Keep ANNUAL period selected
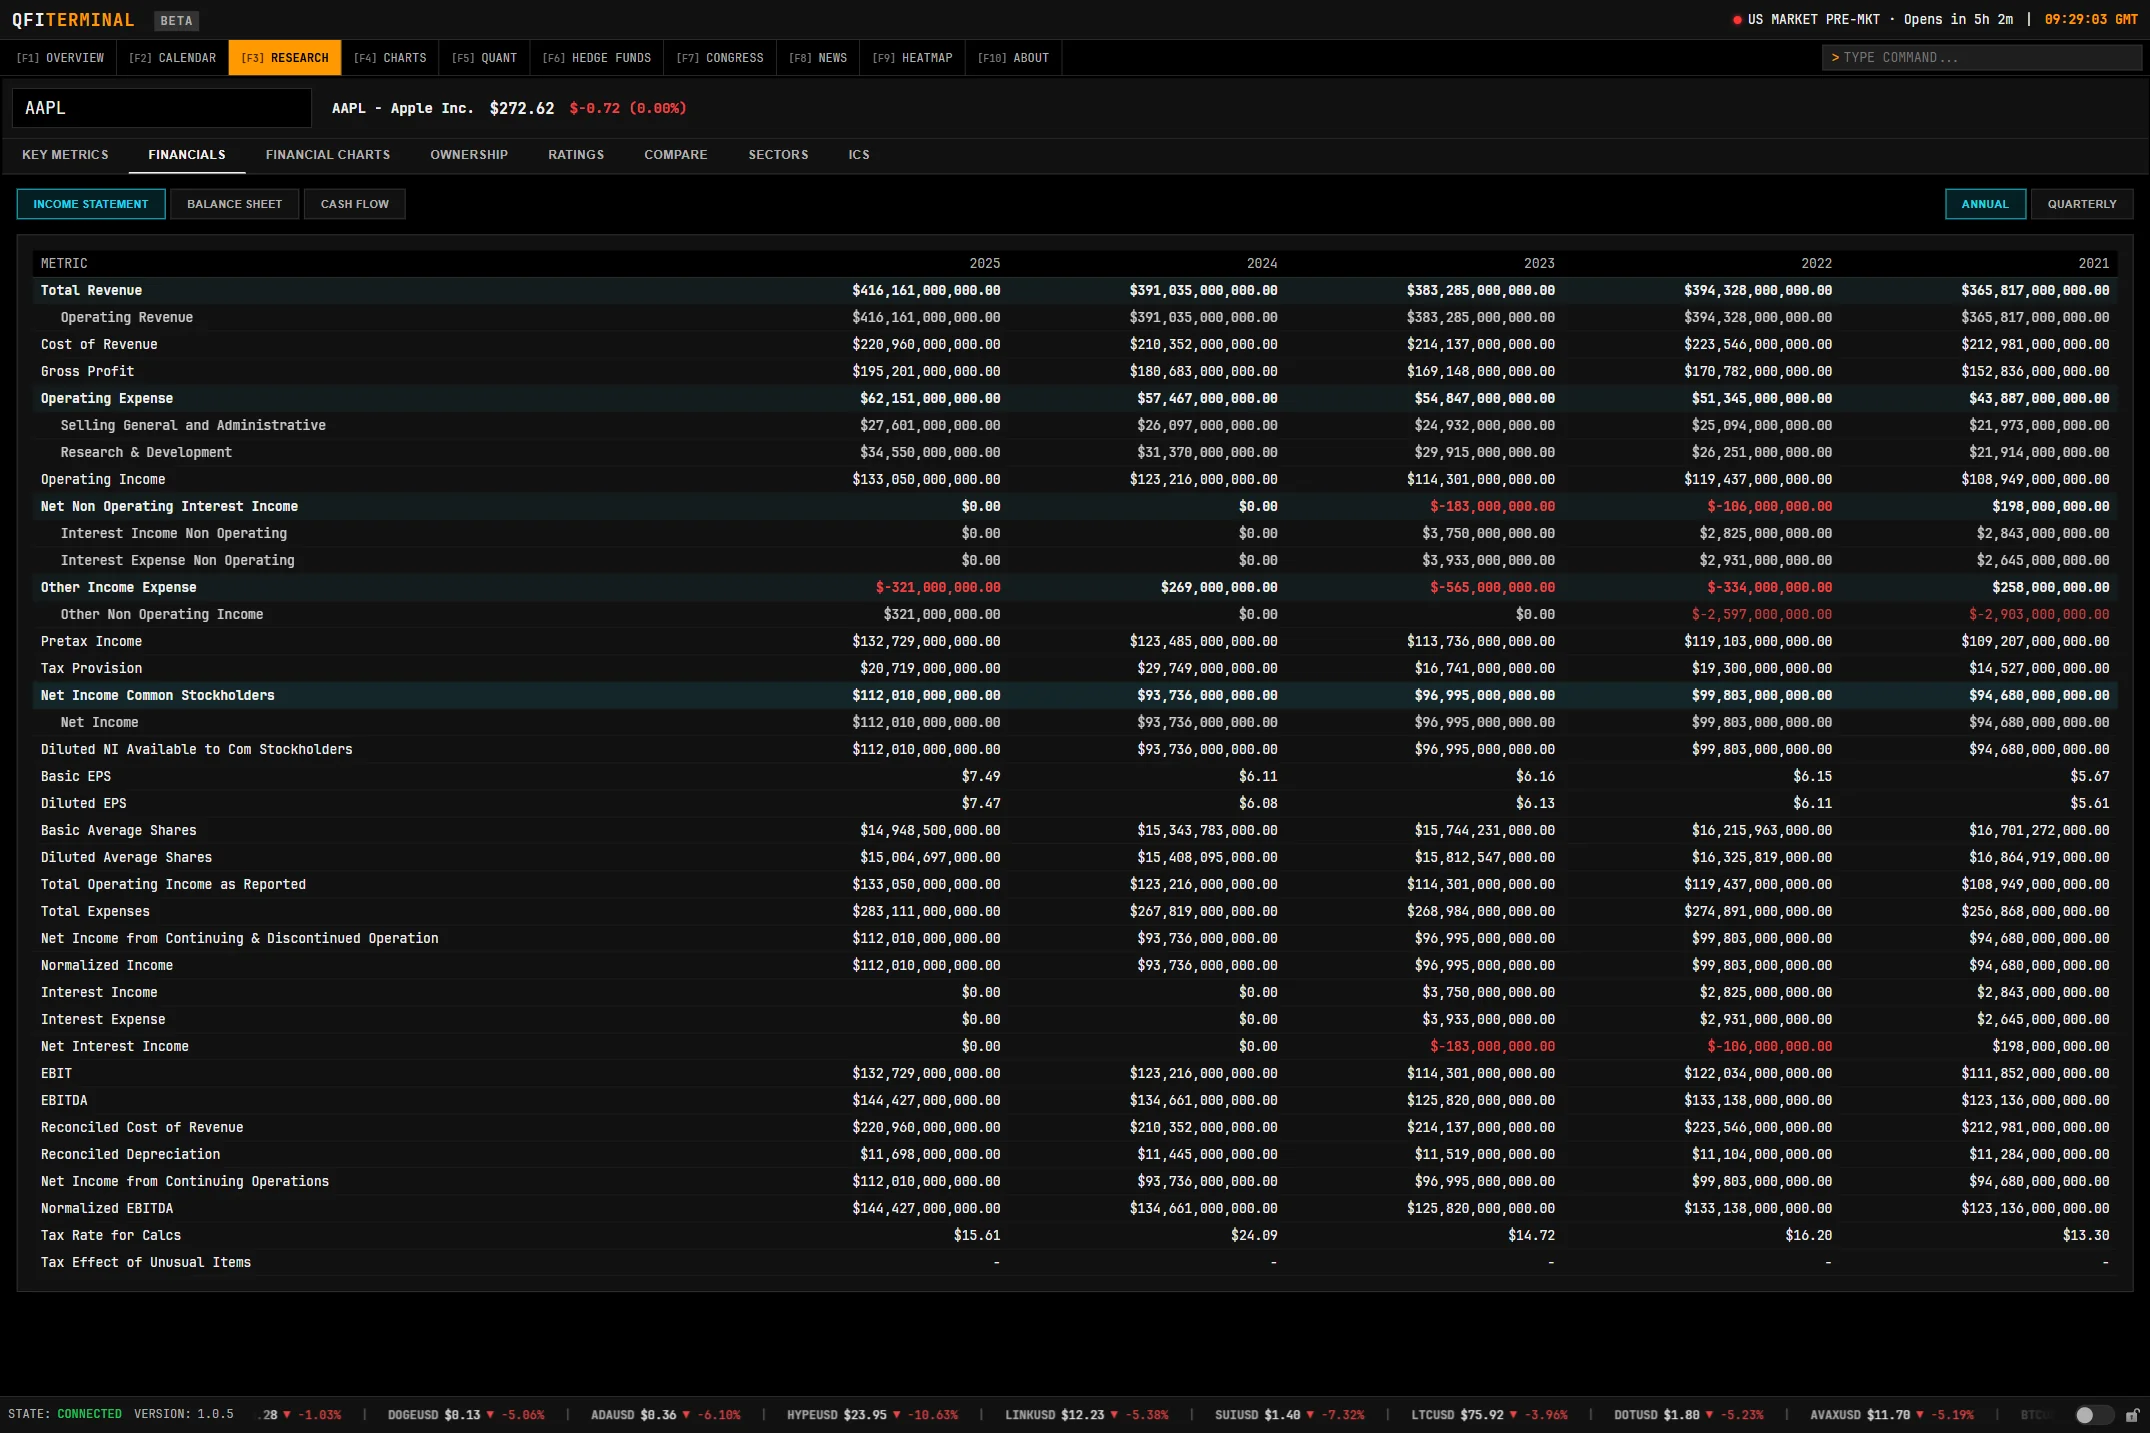2150x1433 pixels. click(1984, 204)
